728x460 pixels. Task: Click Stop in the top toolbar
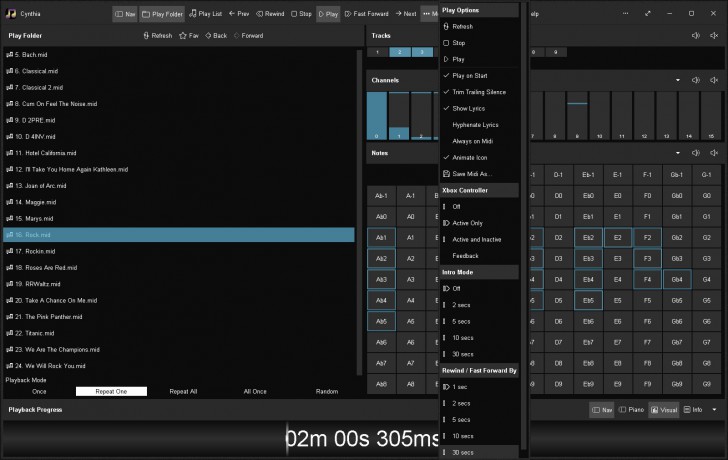pos(301,14)
